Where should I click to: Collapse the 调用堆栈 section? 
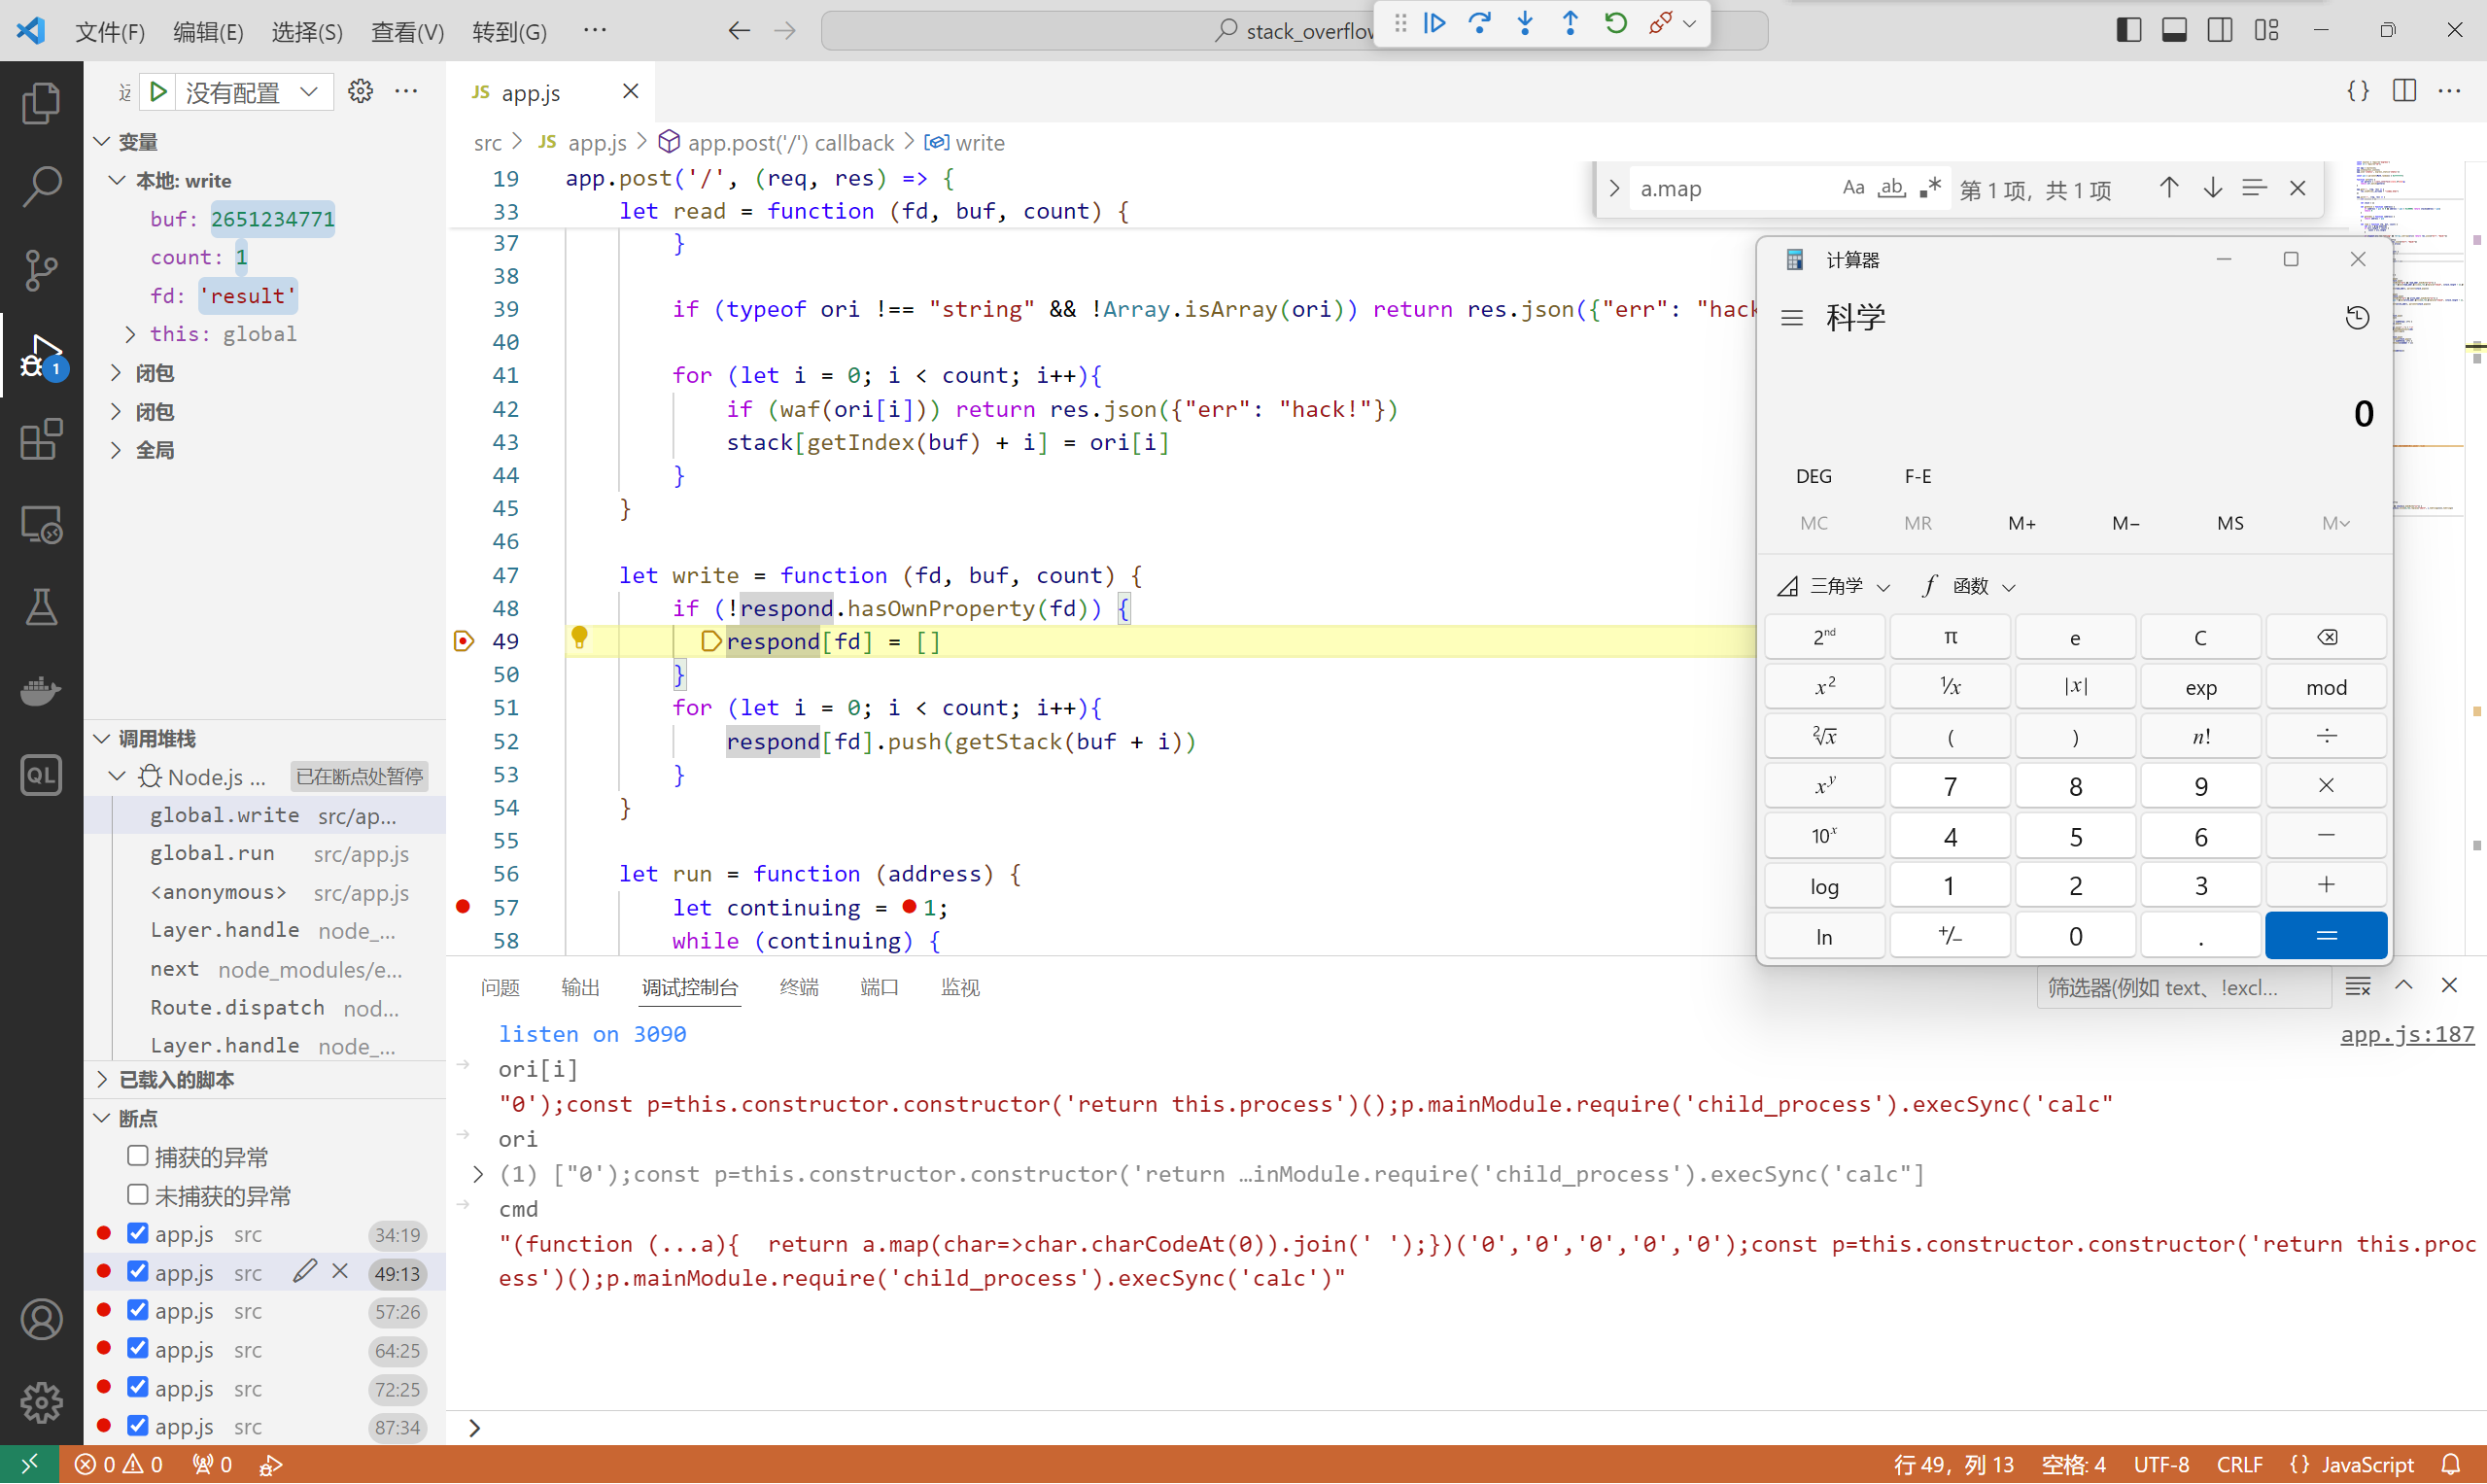pos(102,739)
